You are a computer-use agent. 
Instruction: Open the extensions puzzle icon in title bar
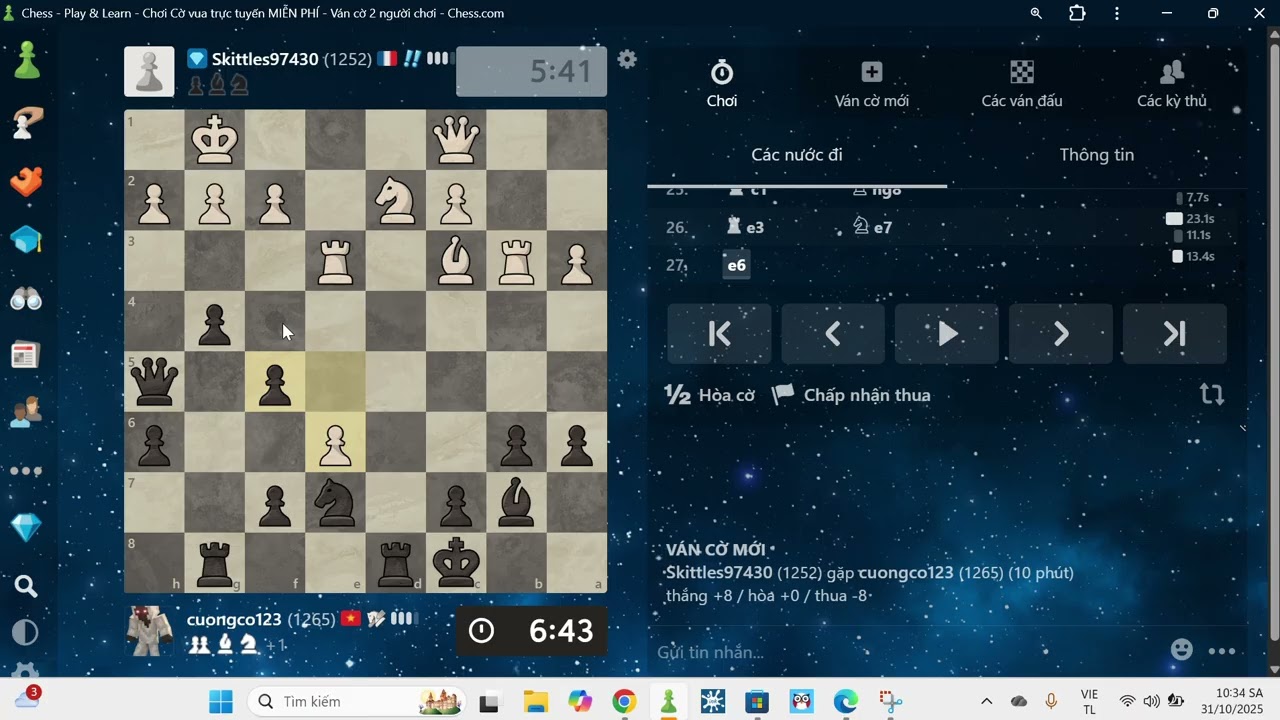1077,13
